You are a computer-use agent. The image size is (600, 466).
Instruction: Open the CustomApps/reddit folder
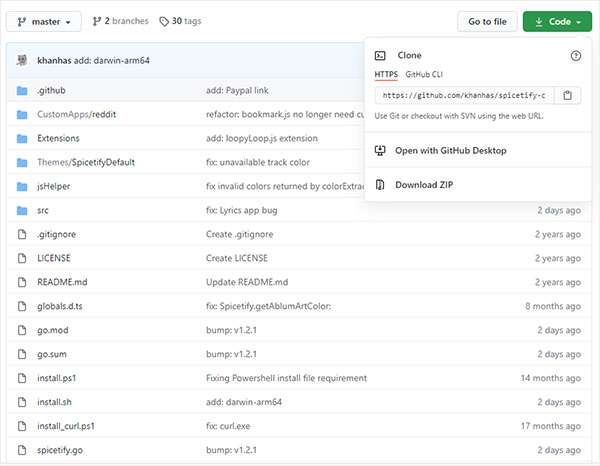coord(76,114)
